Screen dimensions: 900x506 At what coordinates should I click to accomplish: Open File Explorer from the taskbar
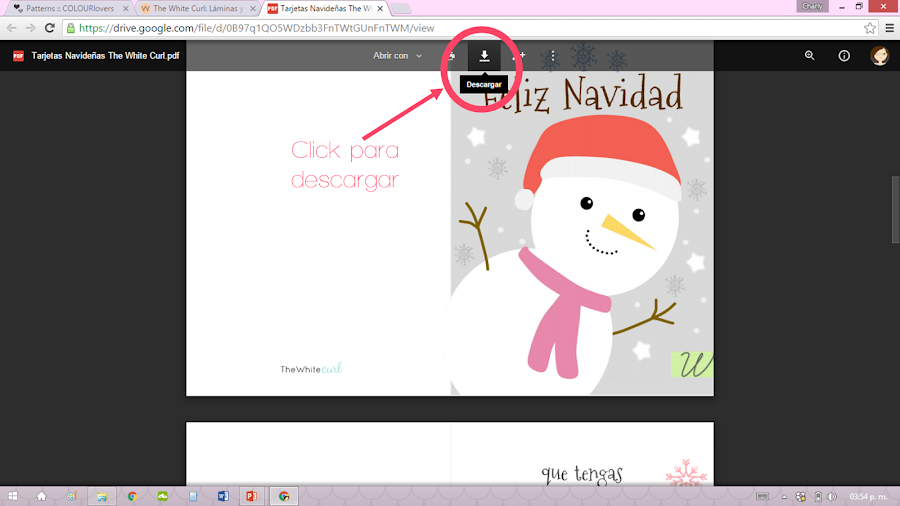pyautogui.click(x=102, y=496)
